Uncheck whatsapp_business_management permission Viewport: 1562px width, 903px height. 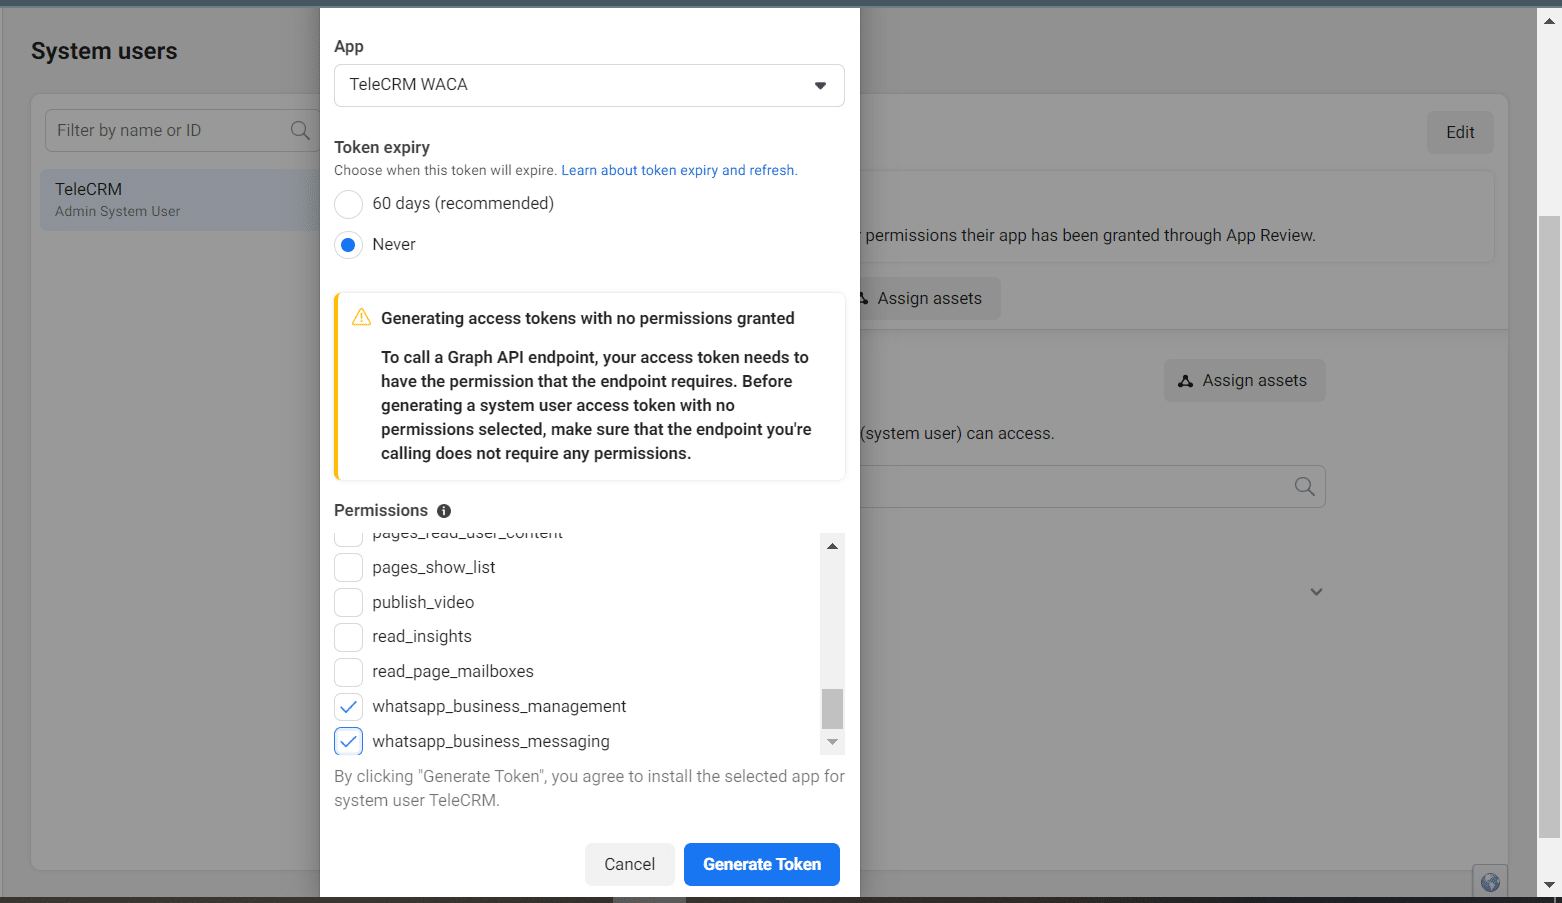[x=348, y=707]
